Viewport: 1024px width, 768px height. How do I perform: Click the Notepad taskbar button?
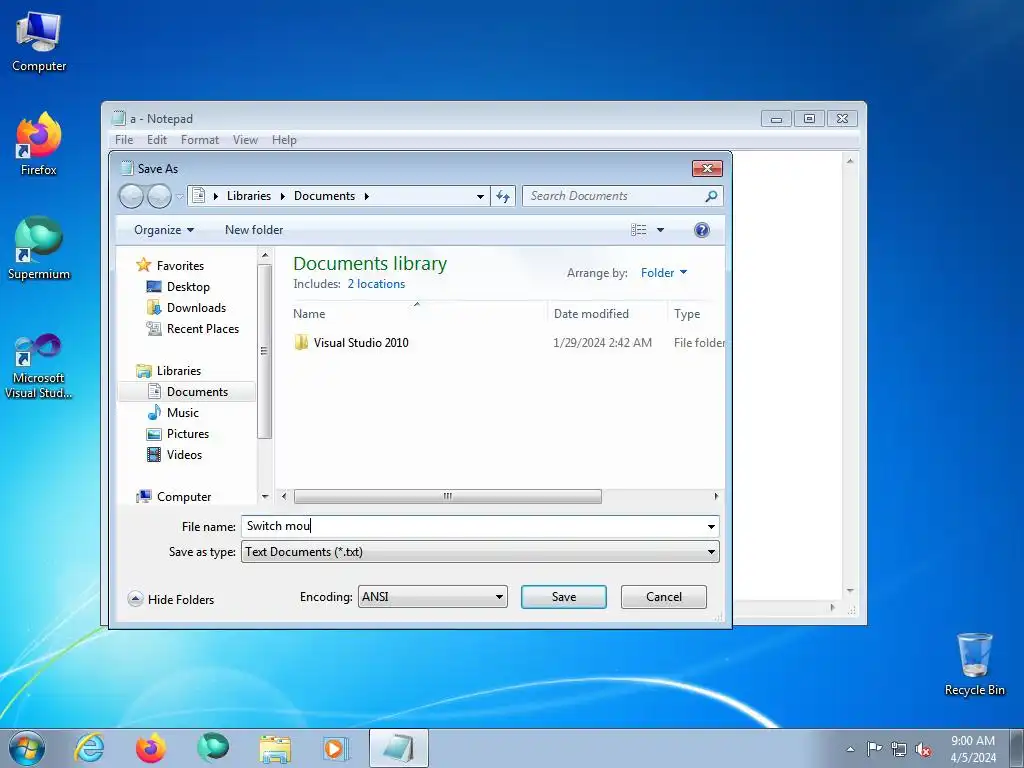(398, 748)
